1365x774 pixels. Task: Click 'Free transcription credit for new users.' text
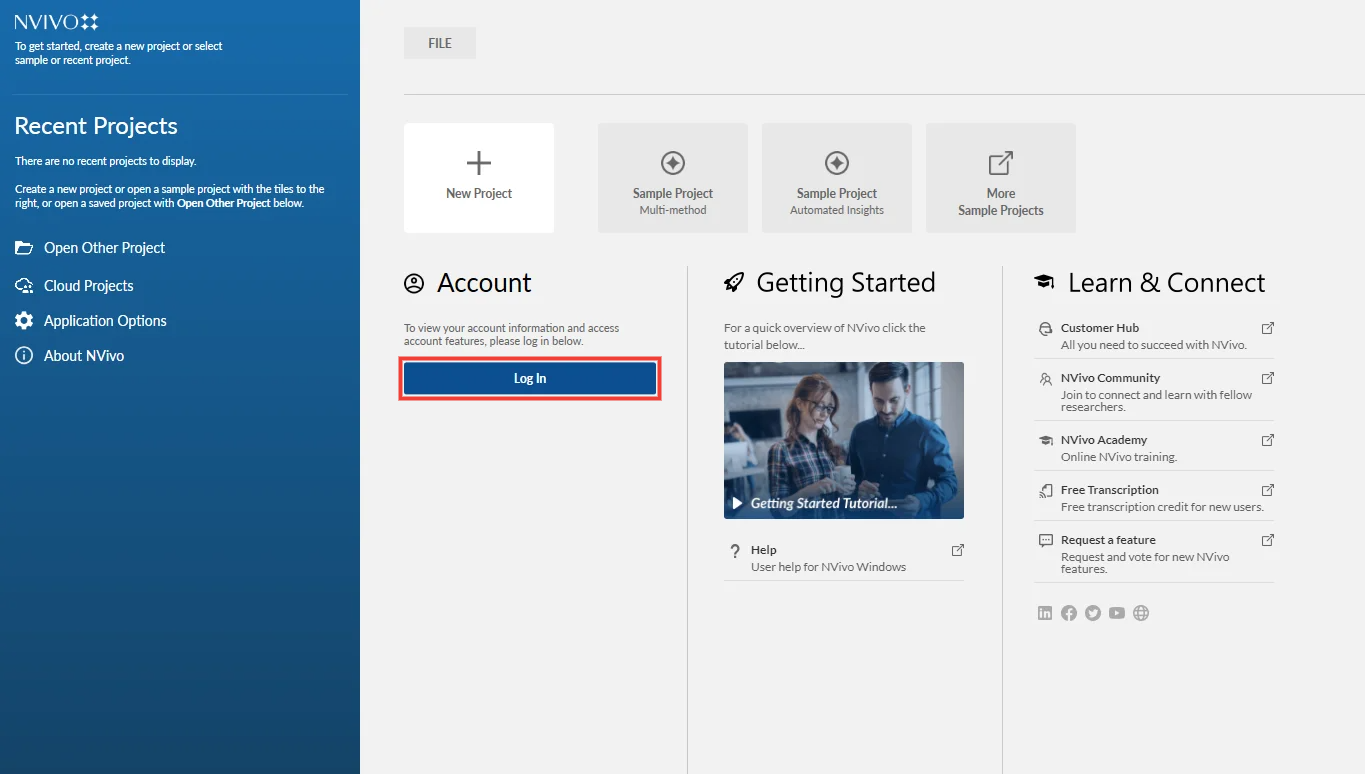pyautogui.click(x=1162, y=507)
